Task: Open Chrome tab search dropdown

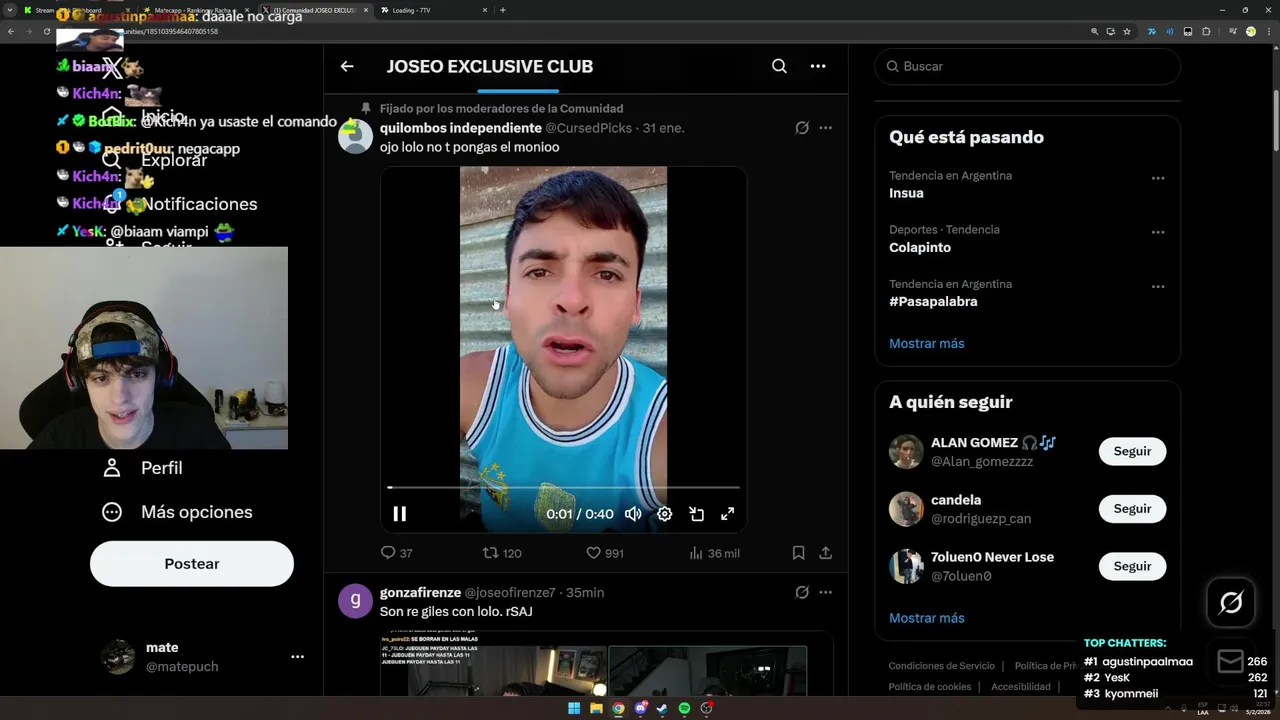Action: point(9,10)
